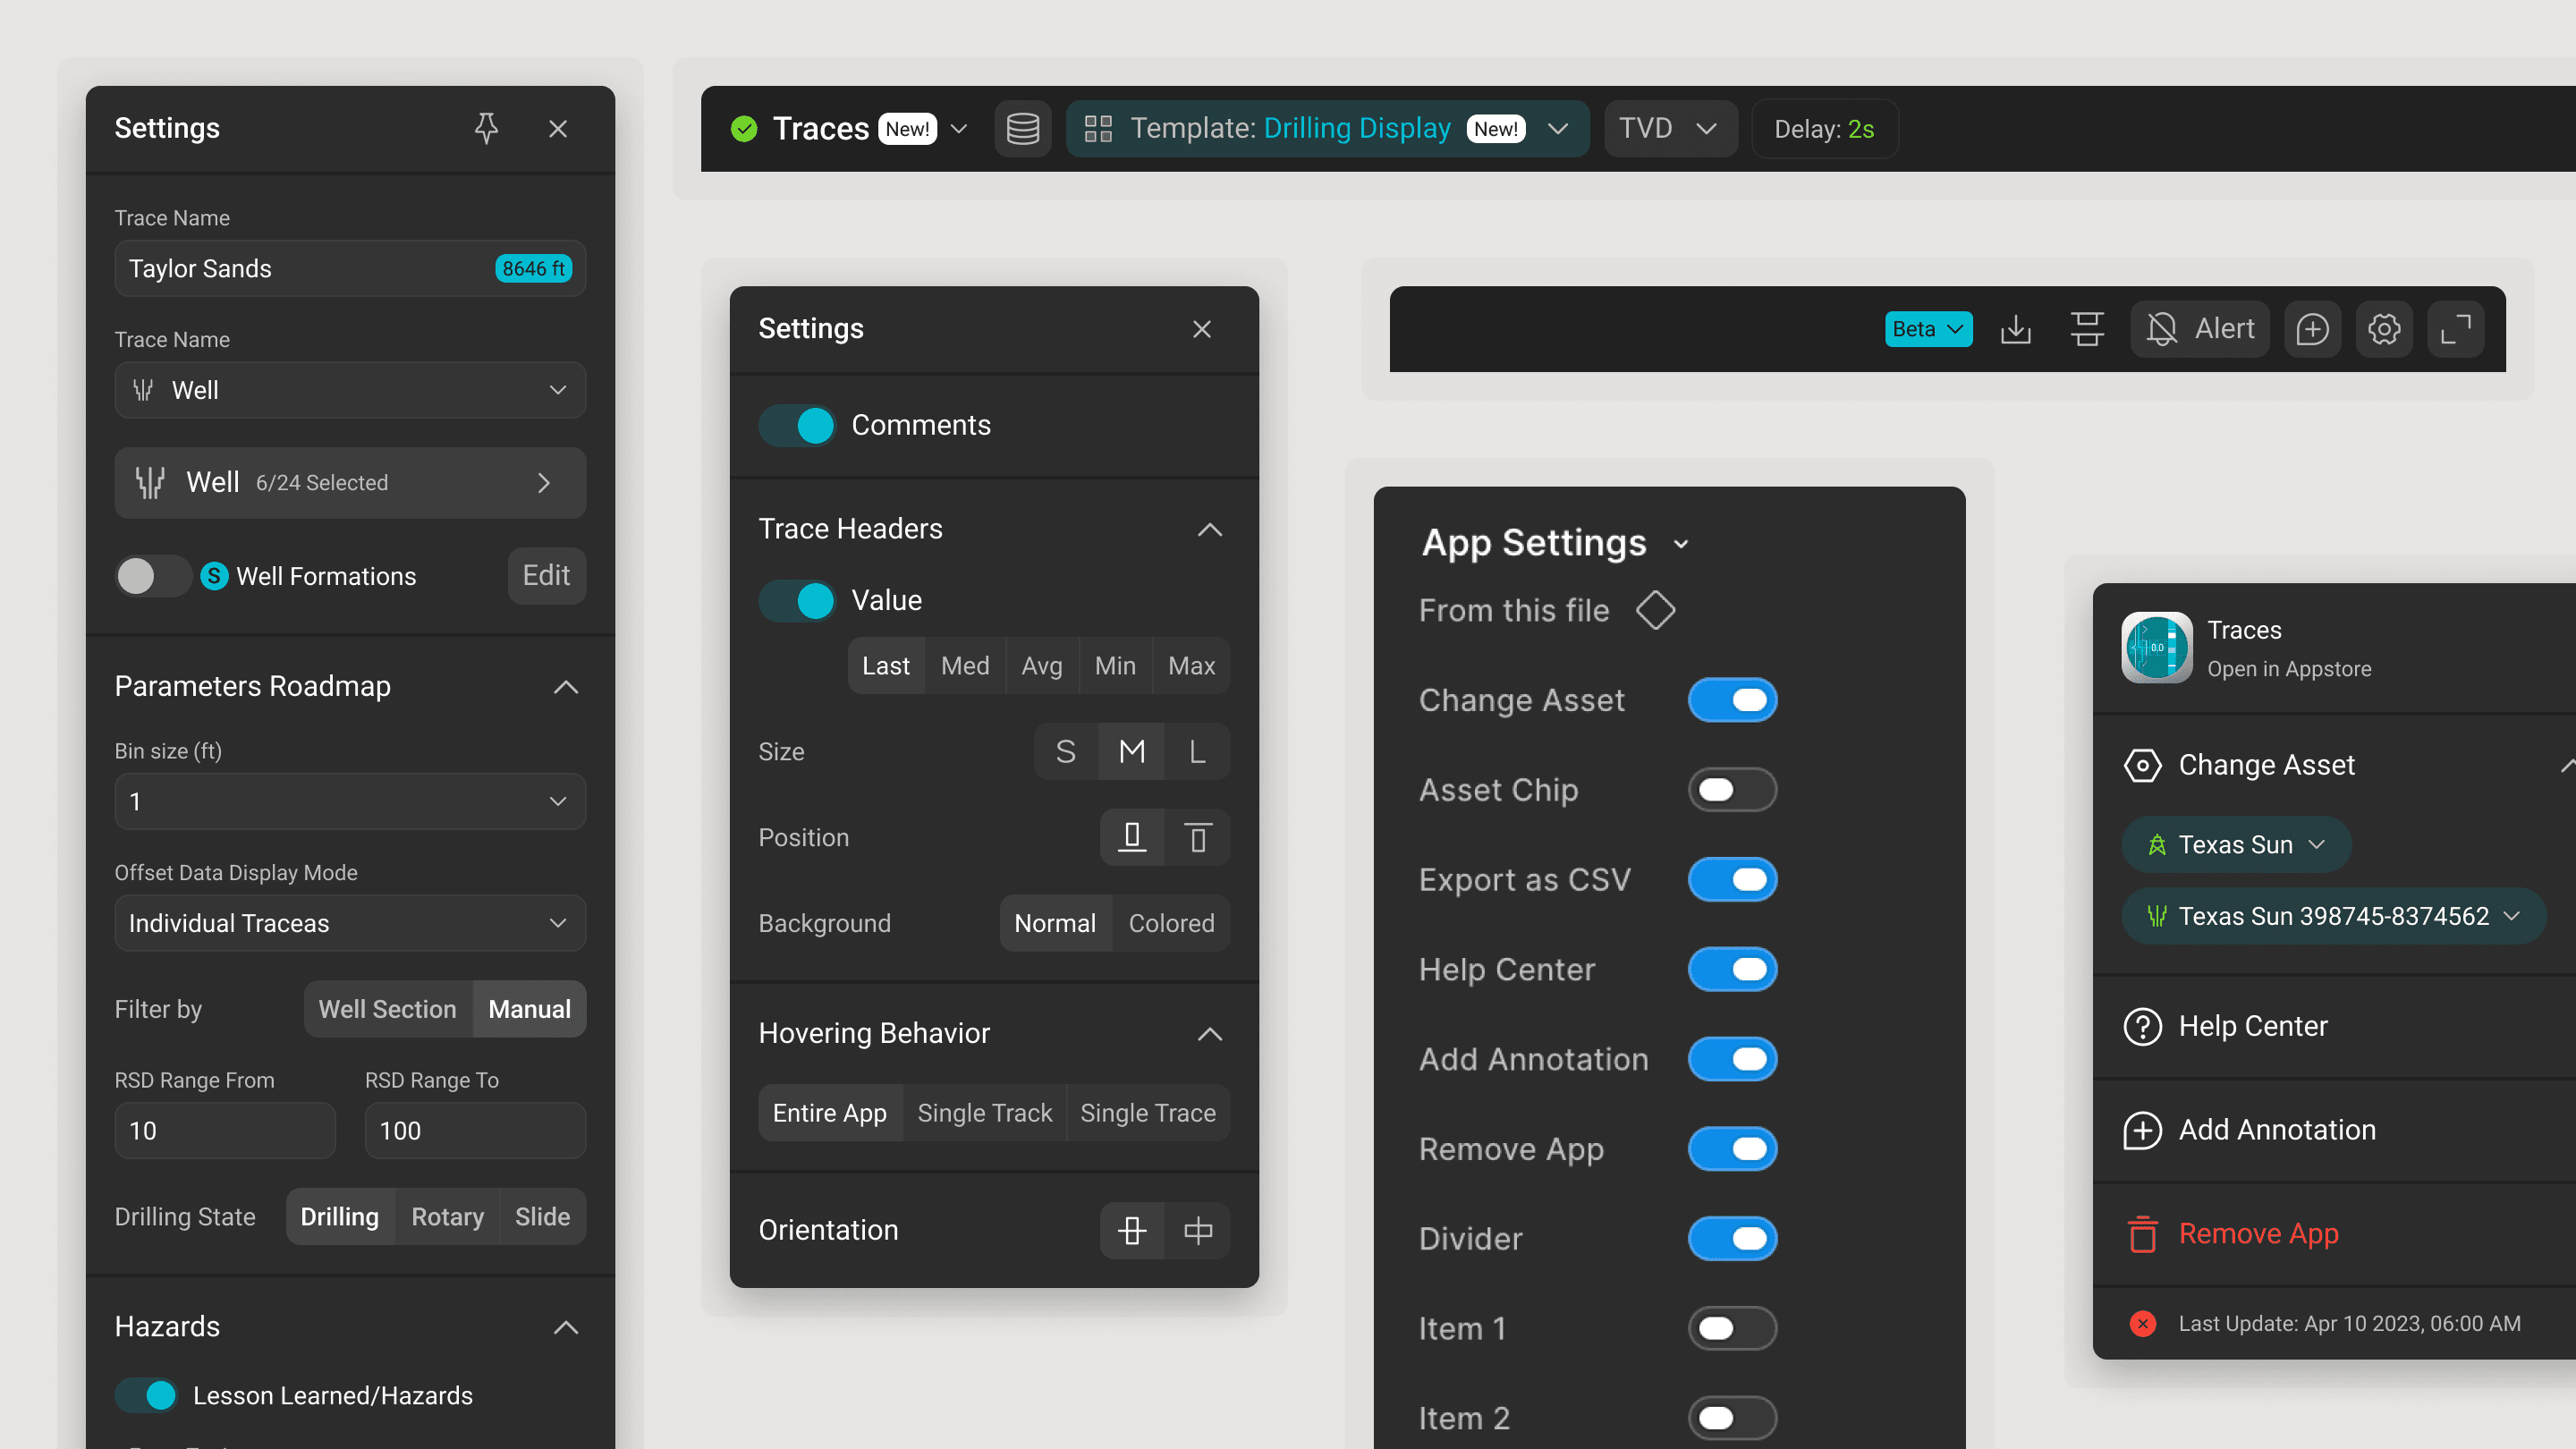2576x1449 pixels.
Task: Click the fullscreen expand icon in toolbar
Action: (2456, 329)
